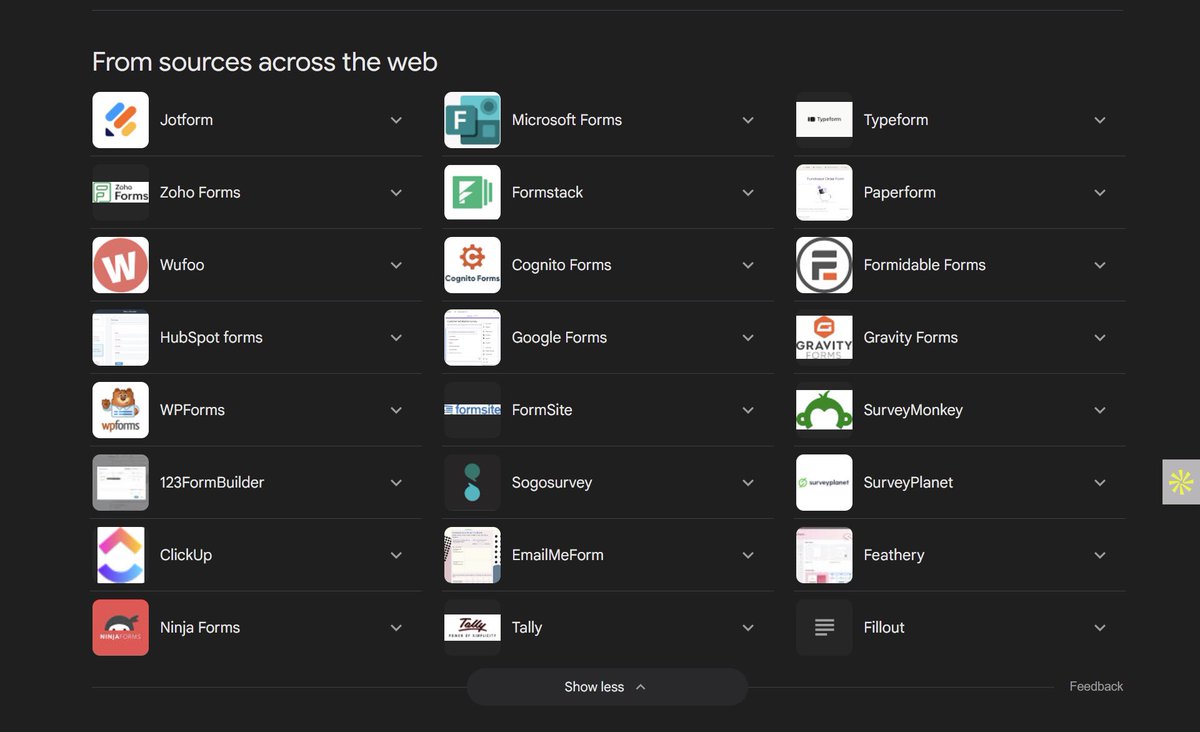Collapse list with Show less button
The image size is (1200, 732).
tap(607, 687)
